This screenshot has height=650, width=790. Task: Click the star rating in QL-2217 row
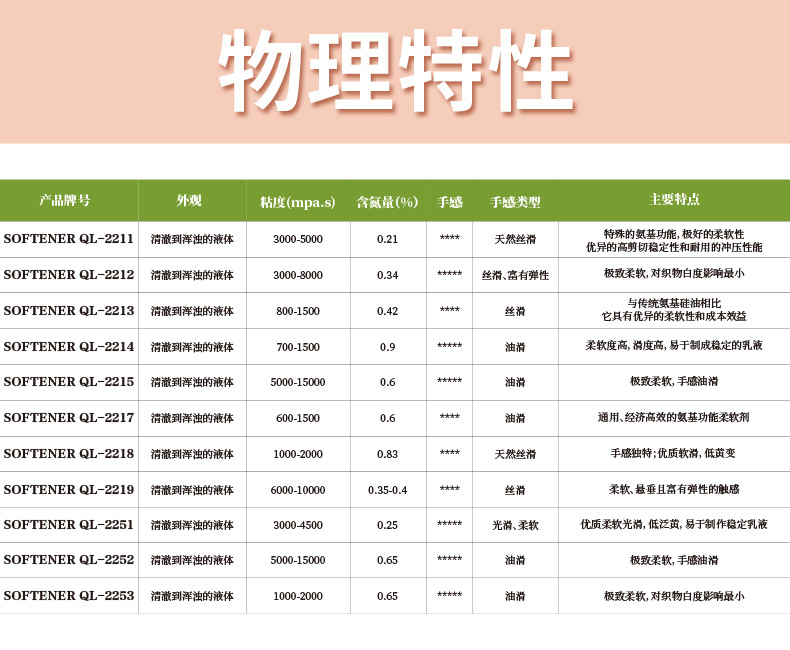pyautogui.click(x=449, y=416)
